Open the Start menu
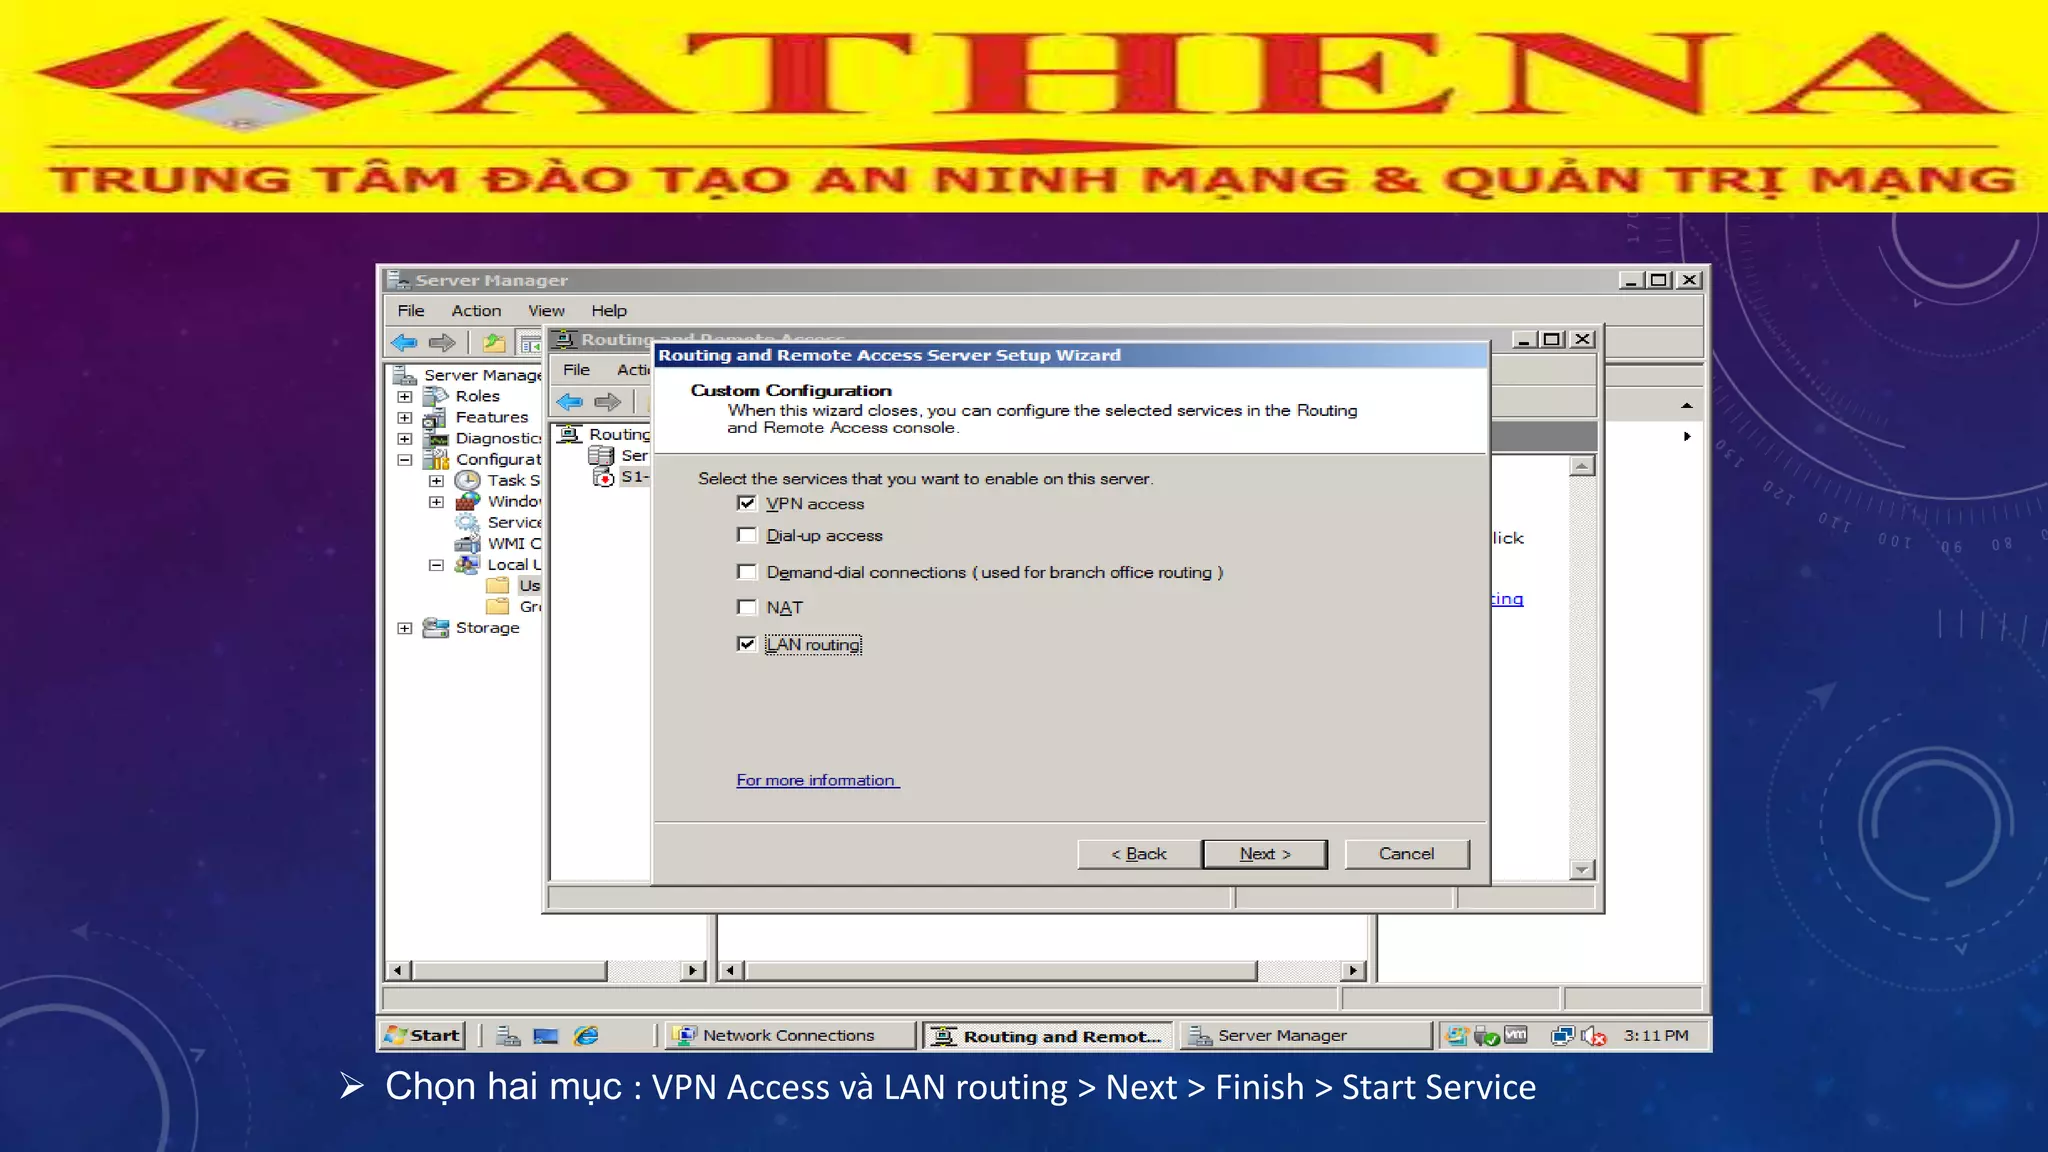2048x1152 pixels. click(422, 1036)
